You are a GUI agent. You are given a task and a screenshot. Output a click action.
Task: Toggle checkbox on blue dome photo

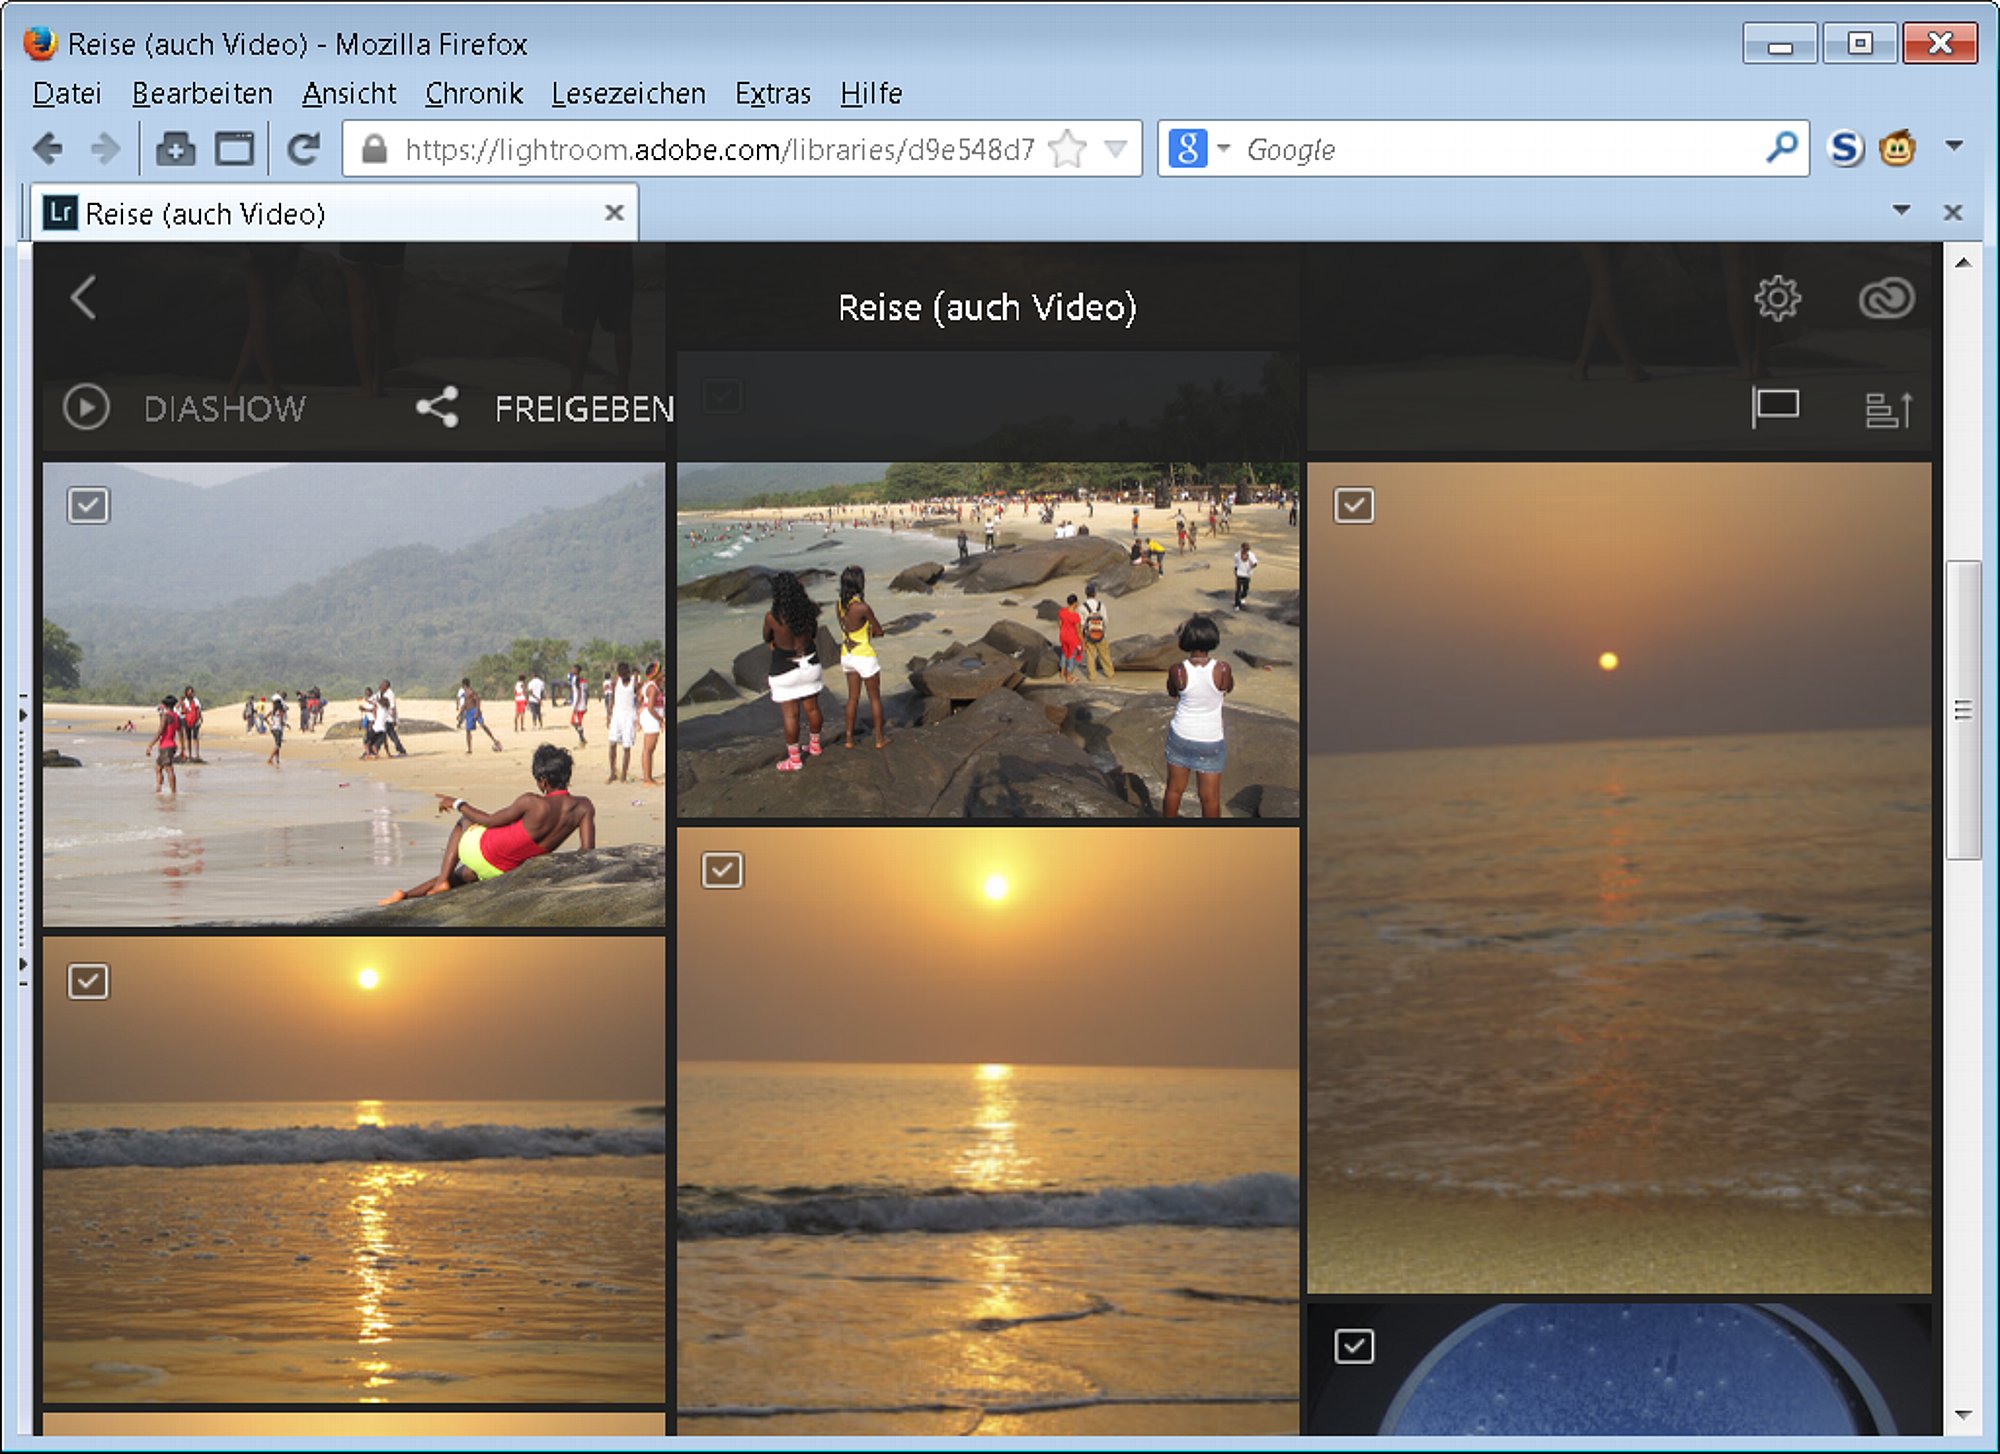pyautogui.click(x=1354, y=1346)
